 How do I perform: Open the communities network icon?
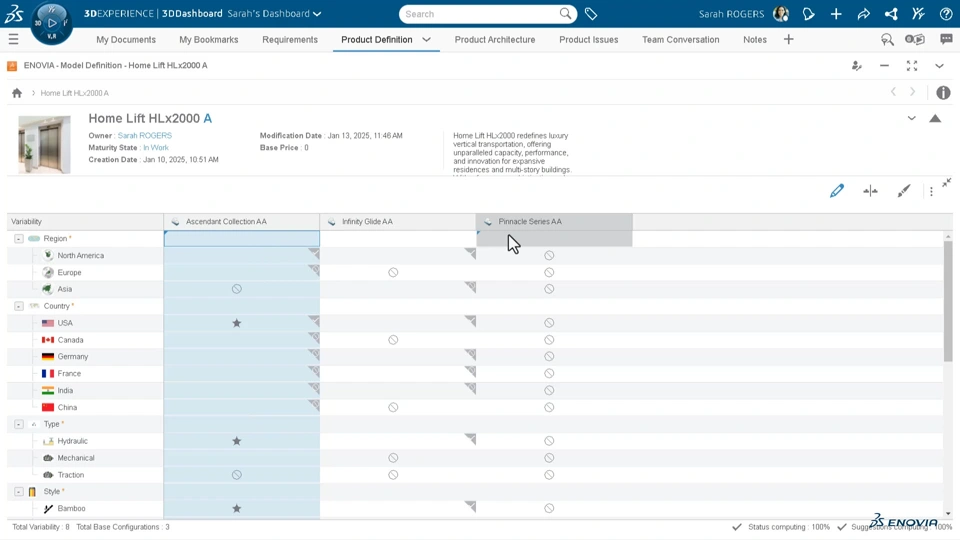891,13
